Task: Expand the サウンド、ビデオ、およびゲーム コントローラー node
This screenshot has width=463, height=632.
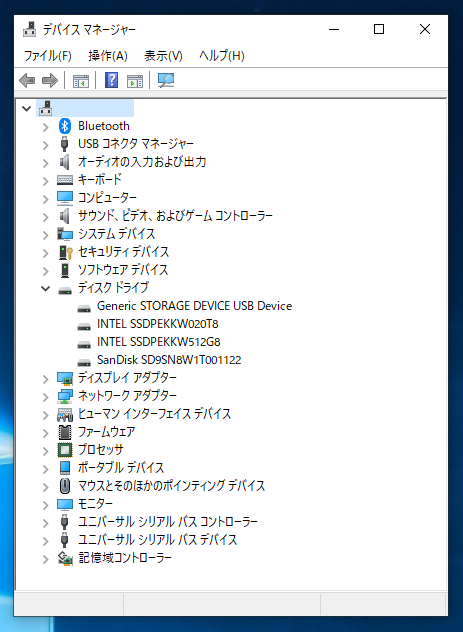Action: [46, 217]
